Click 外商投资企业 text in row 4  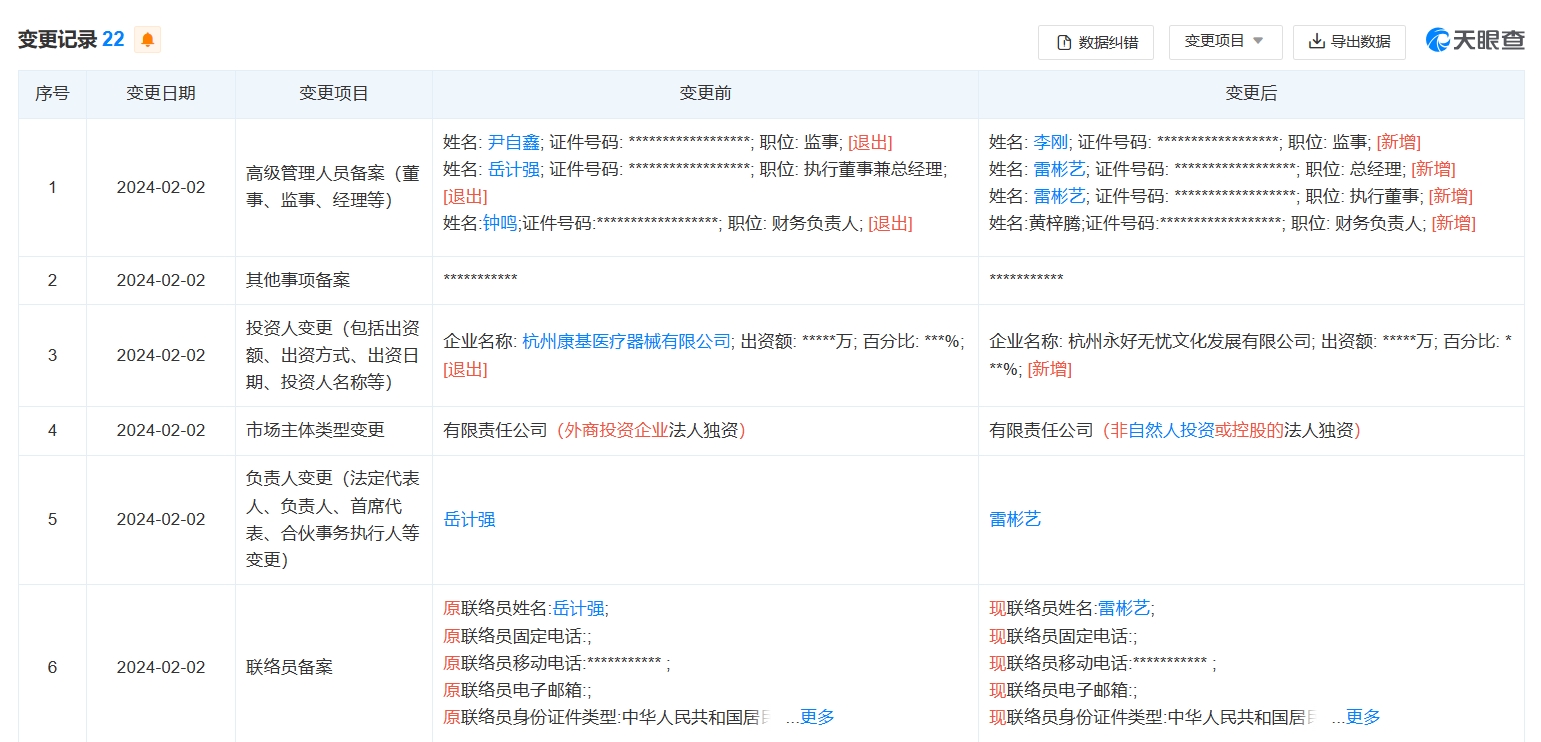pyautogui.click(x=615, y=430)
